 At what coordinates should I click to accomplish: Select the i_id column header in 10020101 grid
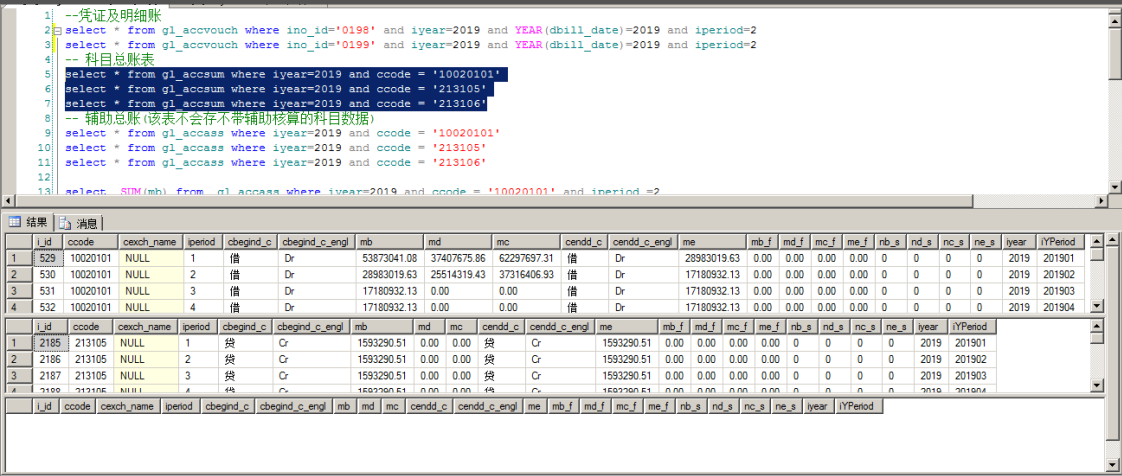coord(48,242)
